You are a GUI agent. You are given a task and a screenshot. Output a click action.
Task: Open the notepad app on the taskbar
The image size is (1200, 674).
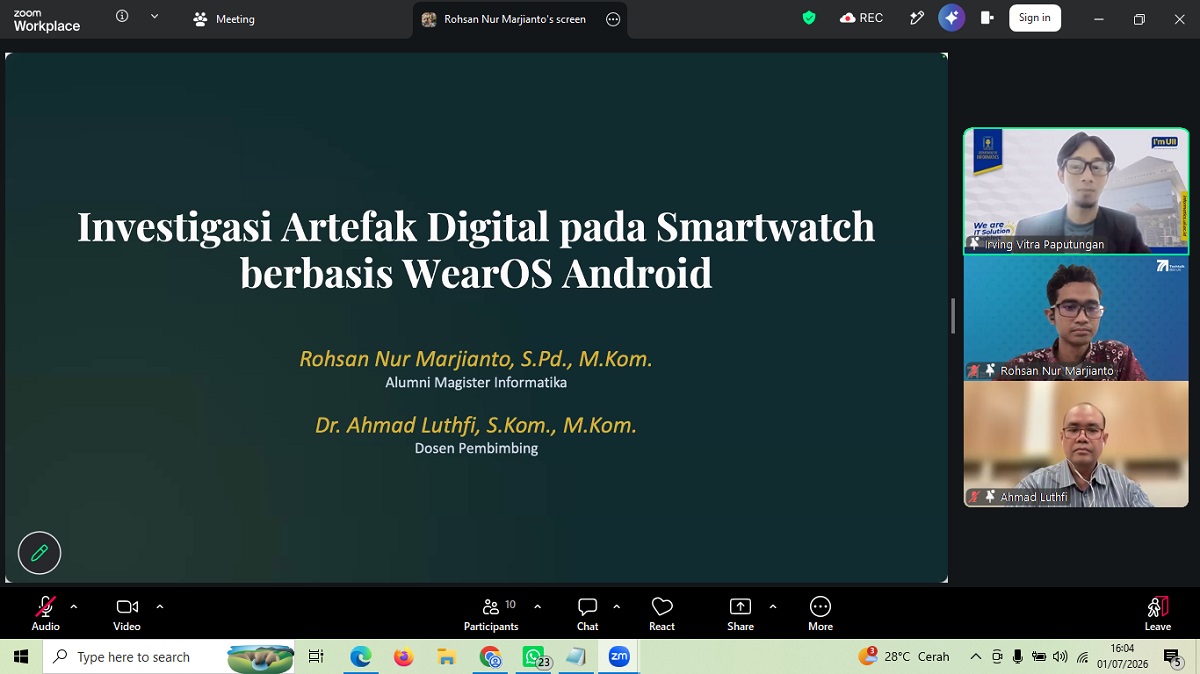[x=576, y=657]
